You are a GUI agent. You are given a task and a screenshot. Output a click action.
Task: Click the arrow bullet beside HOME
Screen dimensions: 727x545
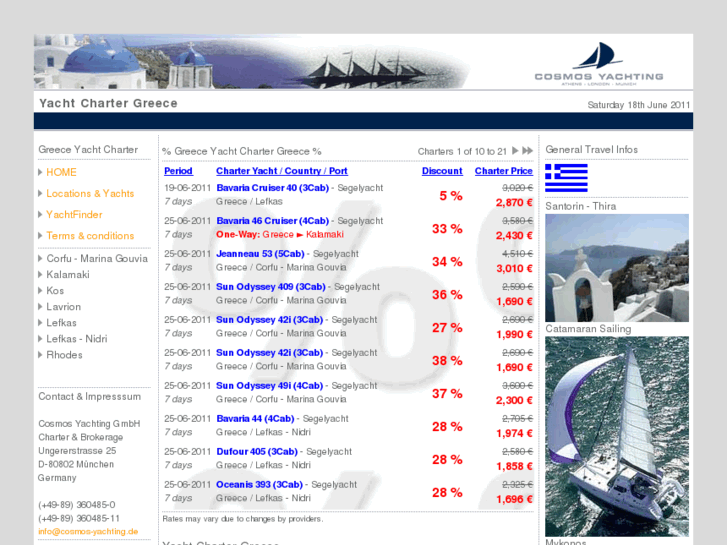tap(40, 173)
